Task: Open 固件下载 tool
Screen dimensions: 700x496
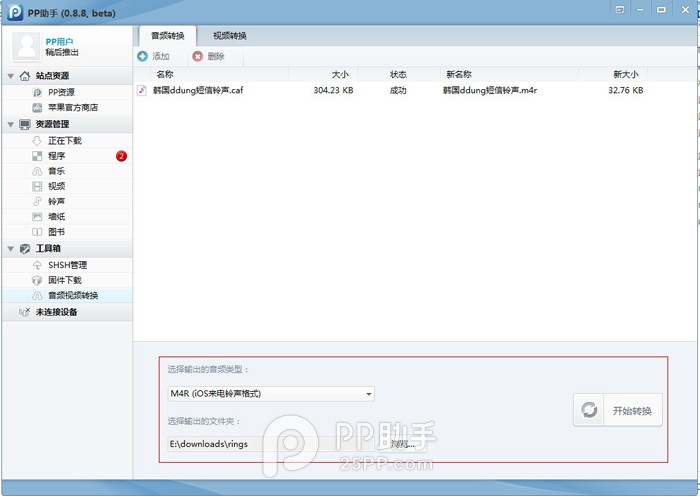Action: pyautogui.click(x=67, y=280)
